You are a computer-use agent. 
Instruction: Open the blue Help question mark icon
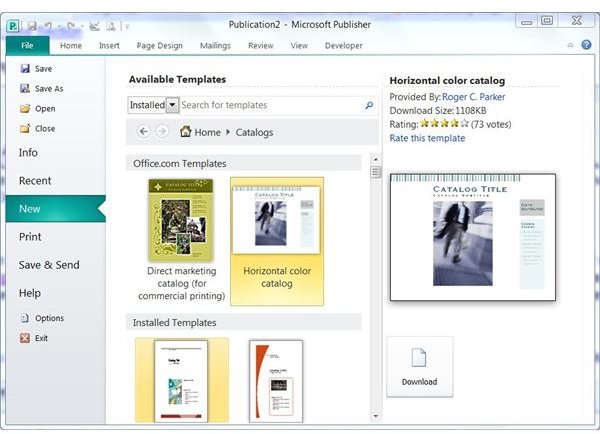[x=586, y=45]
